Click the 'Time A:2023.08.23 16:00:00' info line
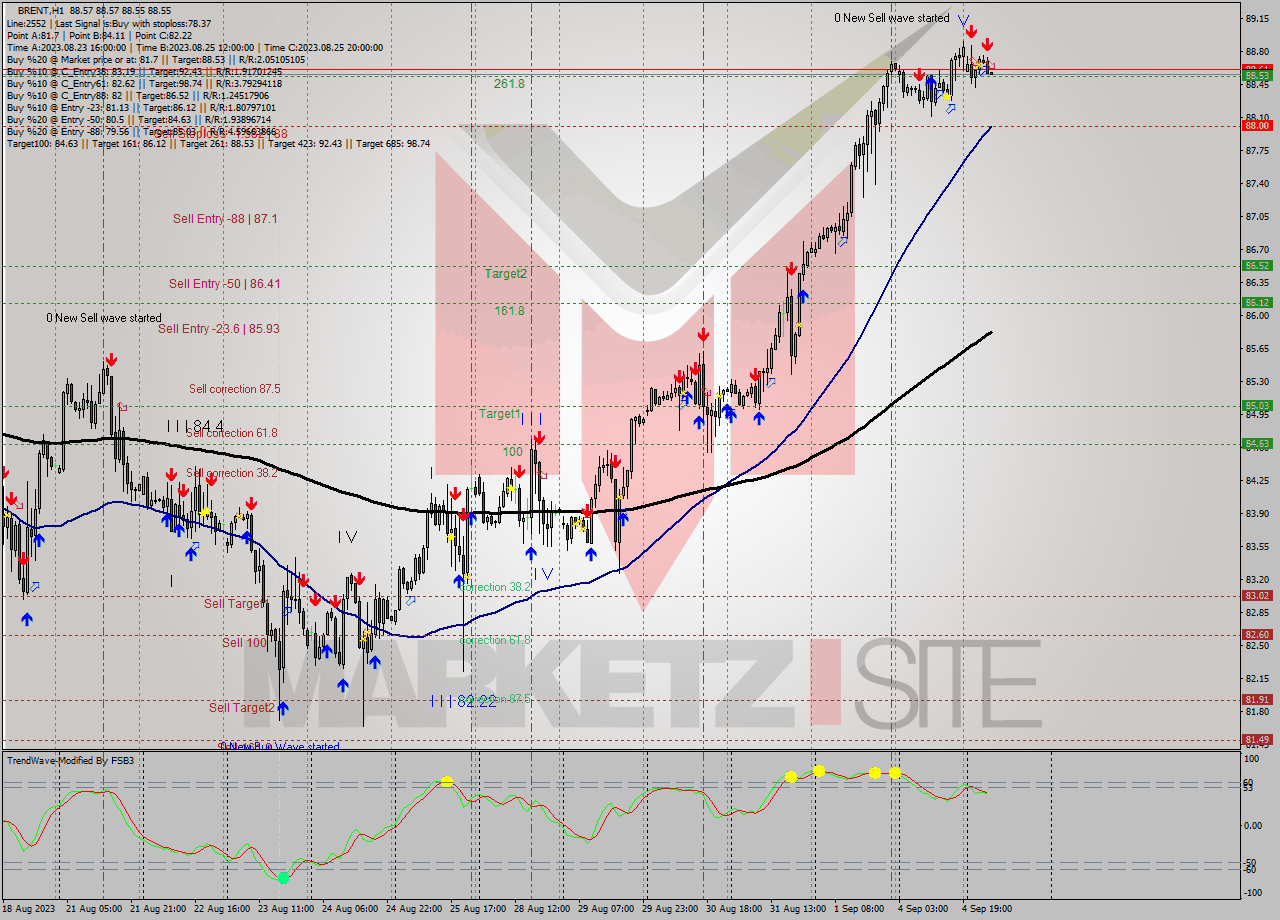The image size is (1280, 920). click(67, 47)
